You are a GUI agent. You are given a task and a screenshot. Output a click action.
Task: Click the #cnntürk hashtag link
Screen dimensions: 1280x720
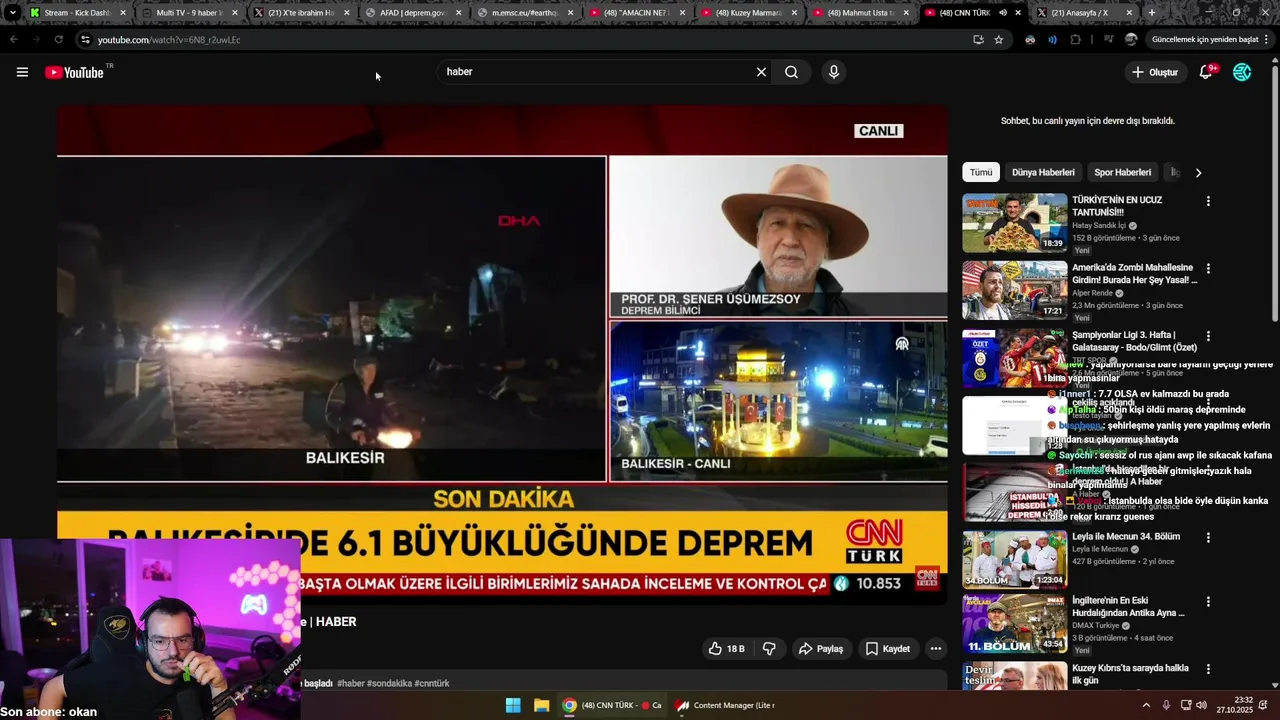point(432,683)
